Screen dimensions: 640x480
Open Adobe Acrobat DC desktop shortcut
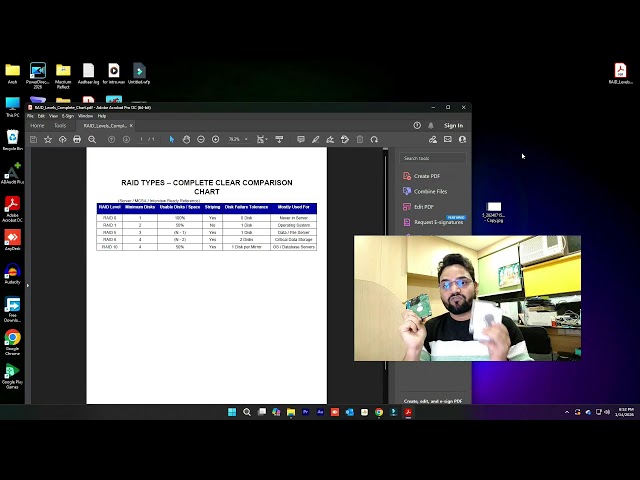13,209
